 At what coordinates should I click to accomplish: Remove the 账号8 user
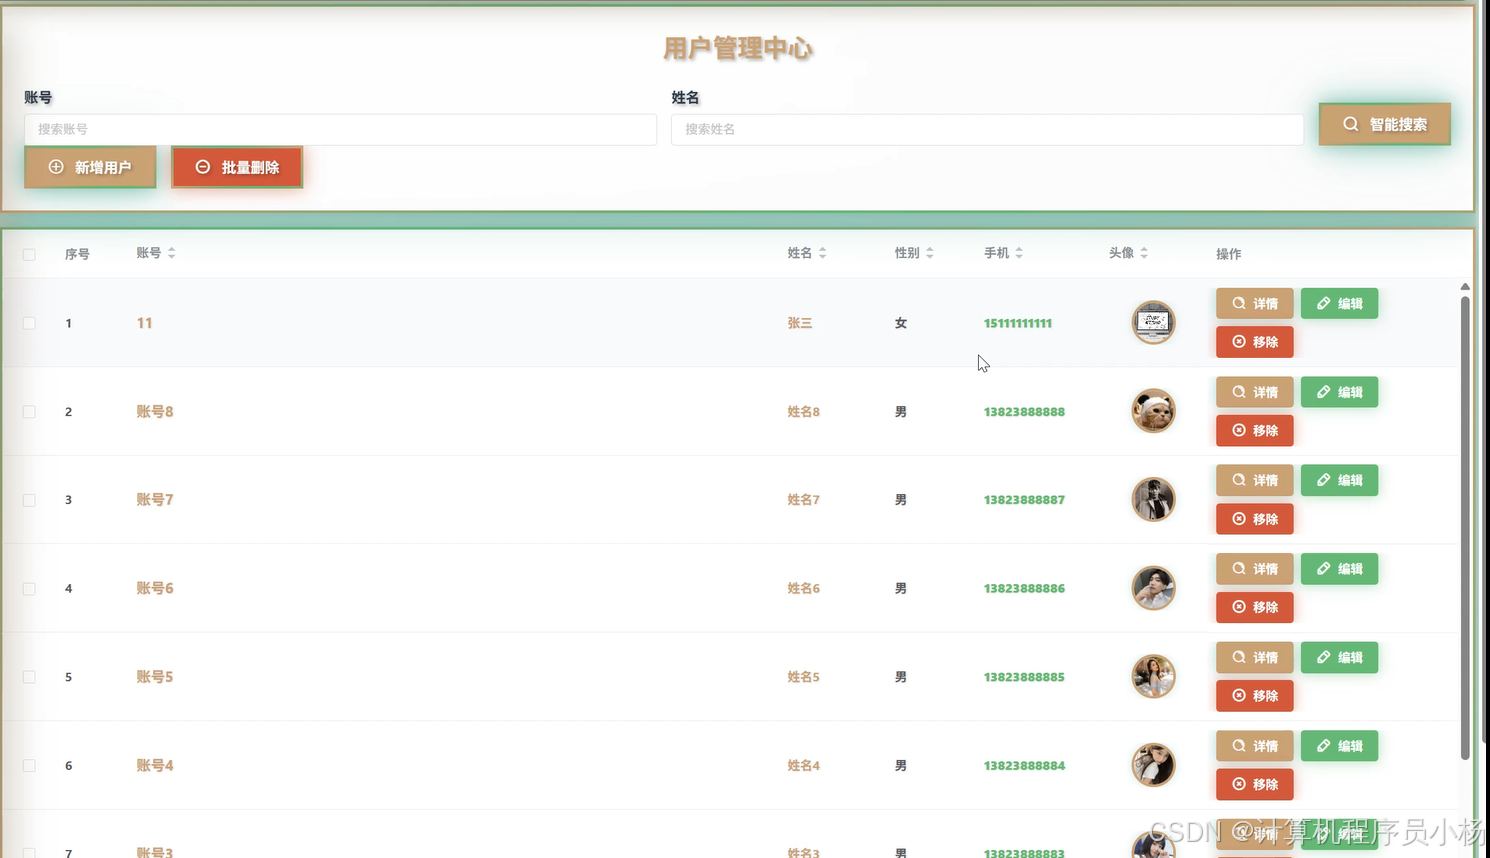coord(1254,430)
